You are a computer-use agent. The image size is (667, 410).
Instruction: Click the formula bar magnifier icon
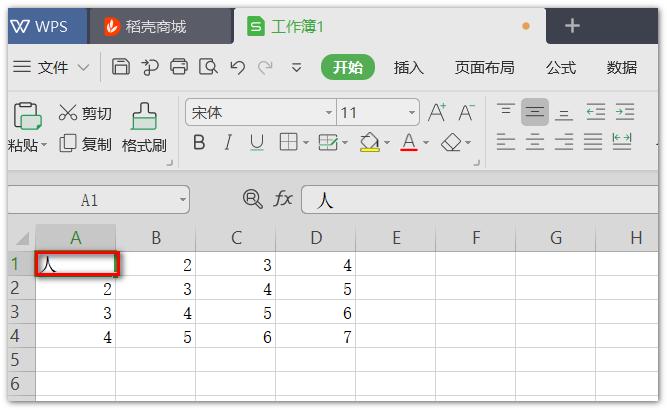252,199
